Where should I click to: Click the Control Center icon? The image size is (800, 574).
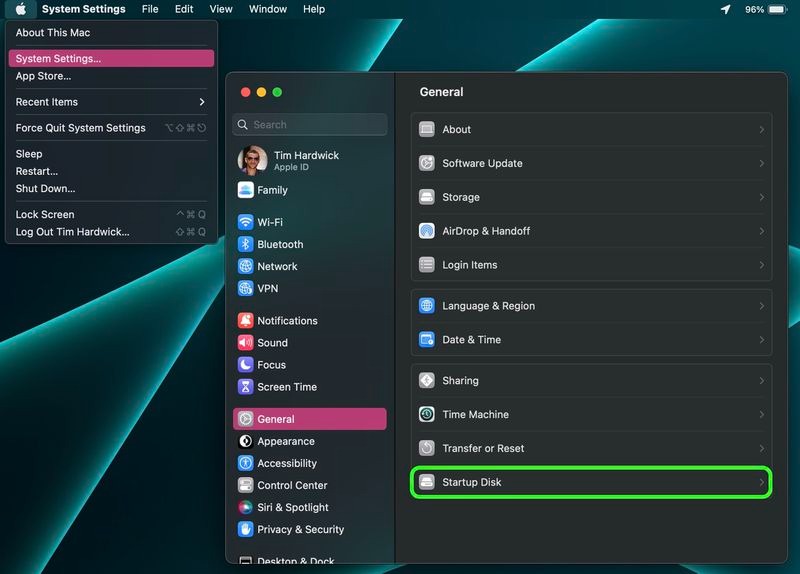click(x=245, y=485)
